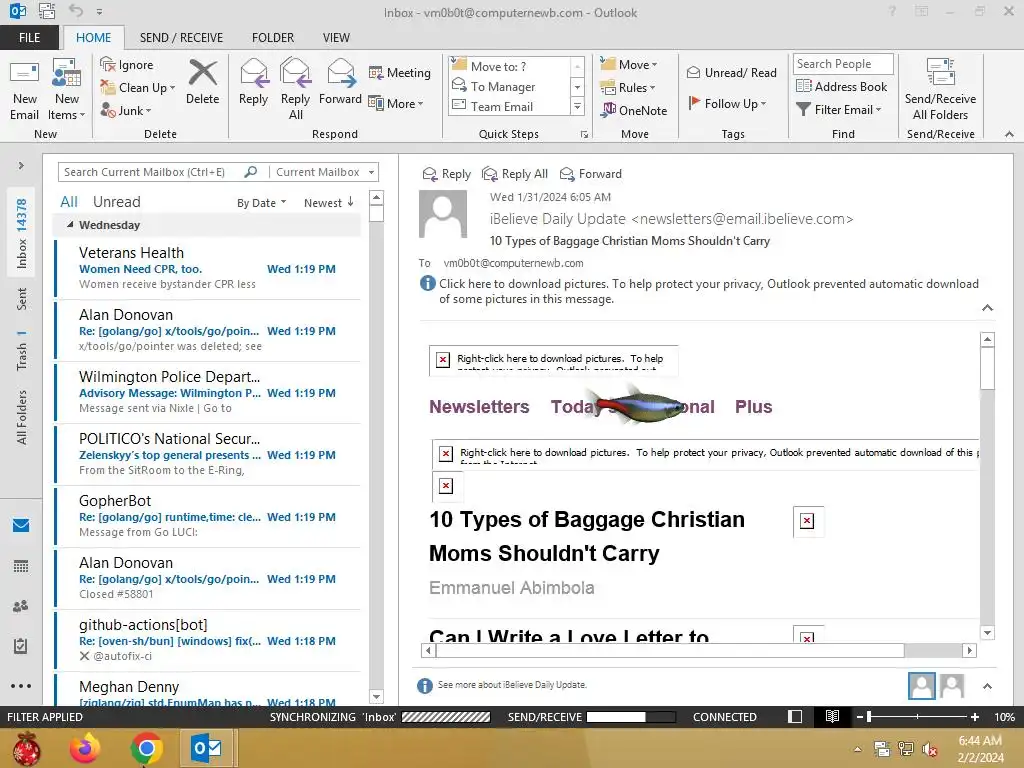
Task: Open the FILE tab
Action: coord(29,37)
